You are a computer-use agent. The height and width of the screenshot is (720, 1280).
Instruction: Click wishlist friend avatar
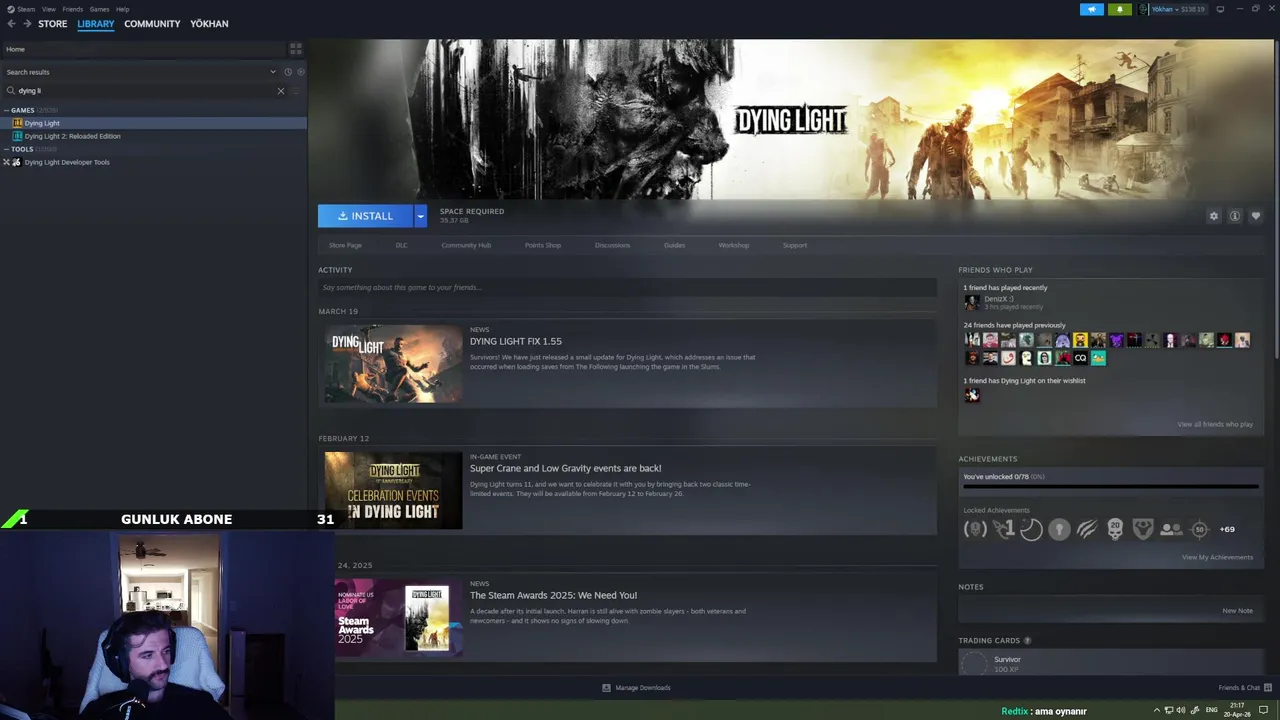click(x=971, y=395)
